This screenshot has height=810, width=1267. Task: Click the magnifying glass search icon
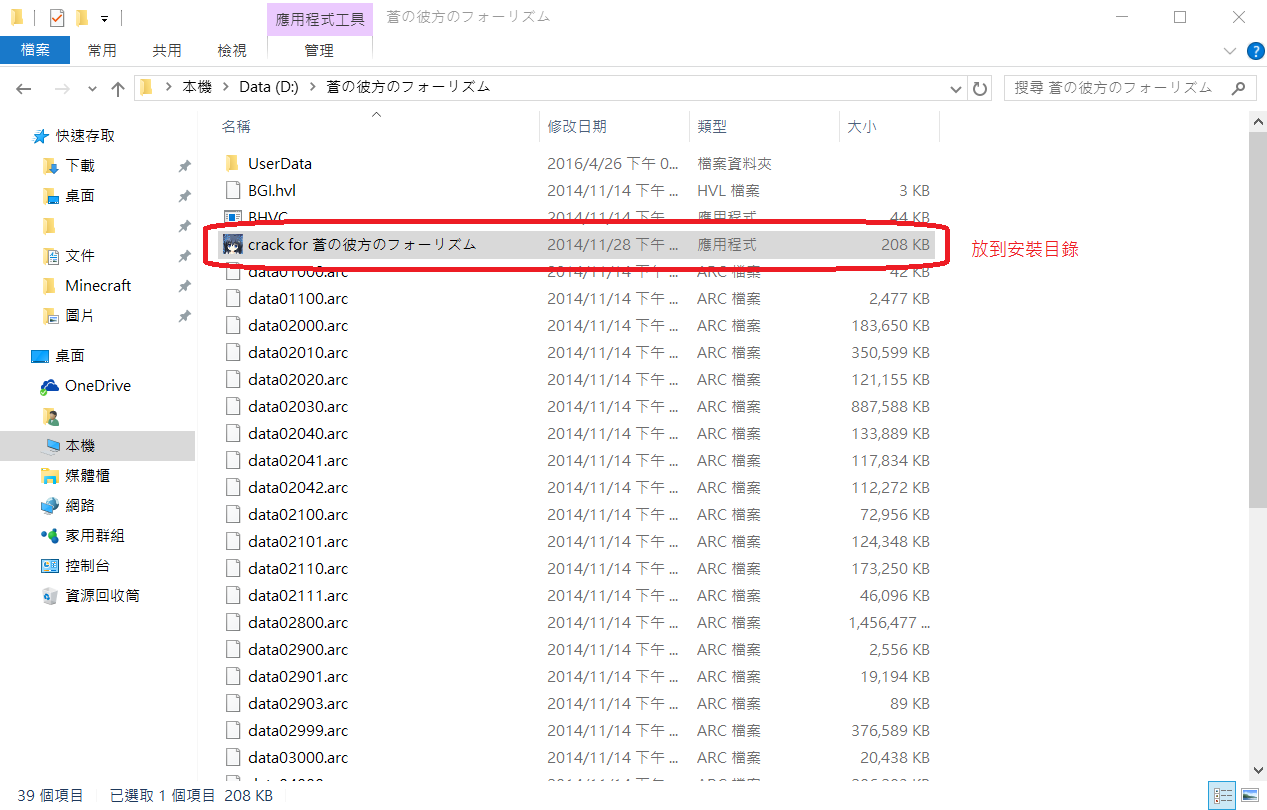(1240, 88)
